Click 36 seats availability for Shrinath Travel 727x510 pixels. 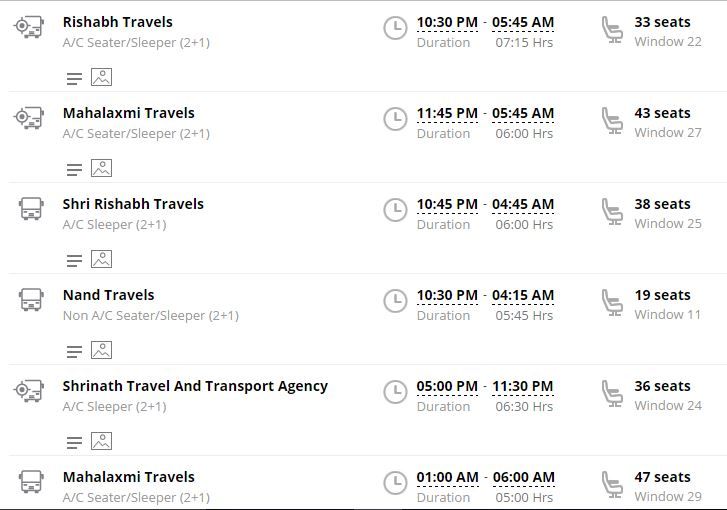coord(663,386)
